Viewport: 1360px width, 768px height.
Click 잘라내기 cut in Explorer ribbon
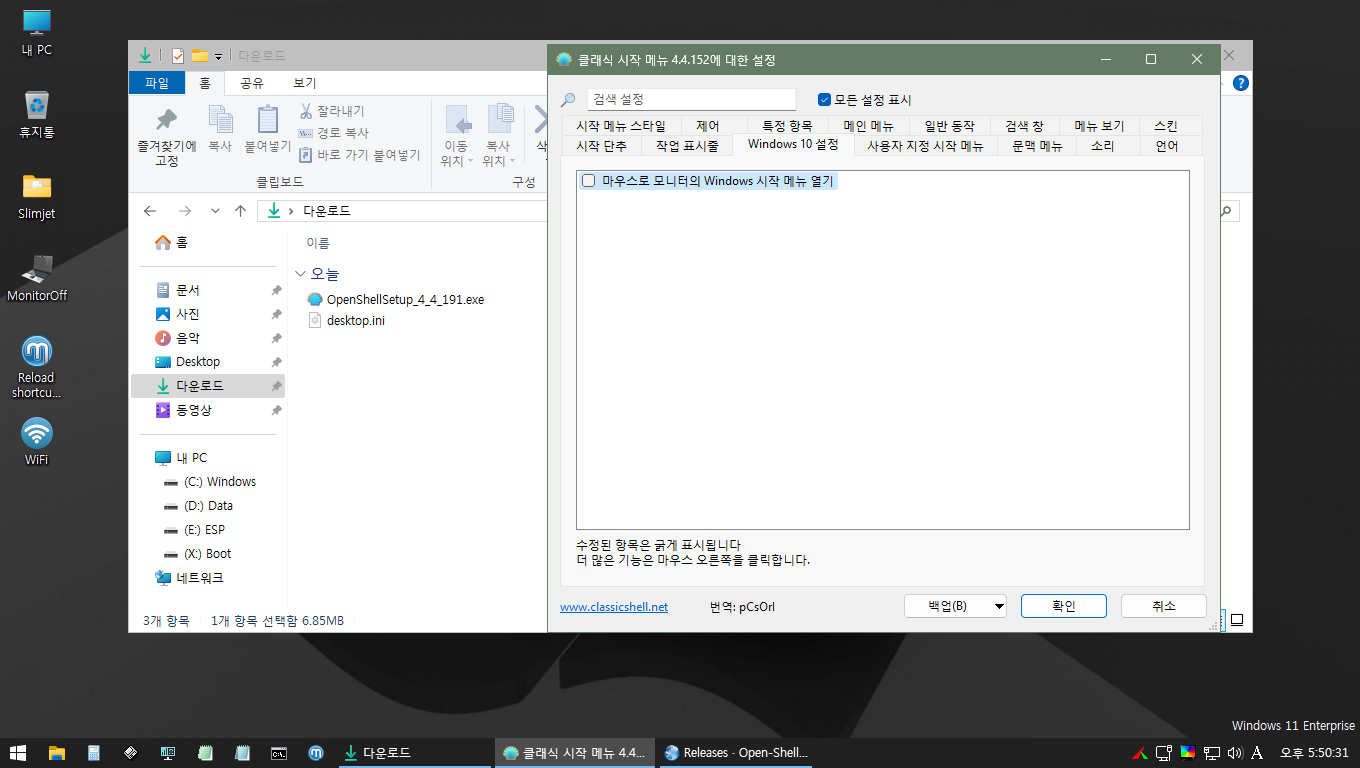pos(332,111)
